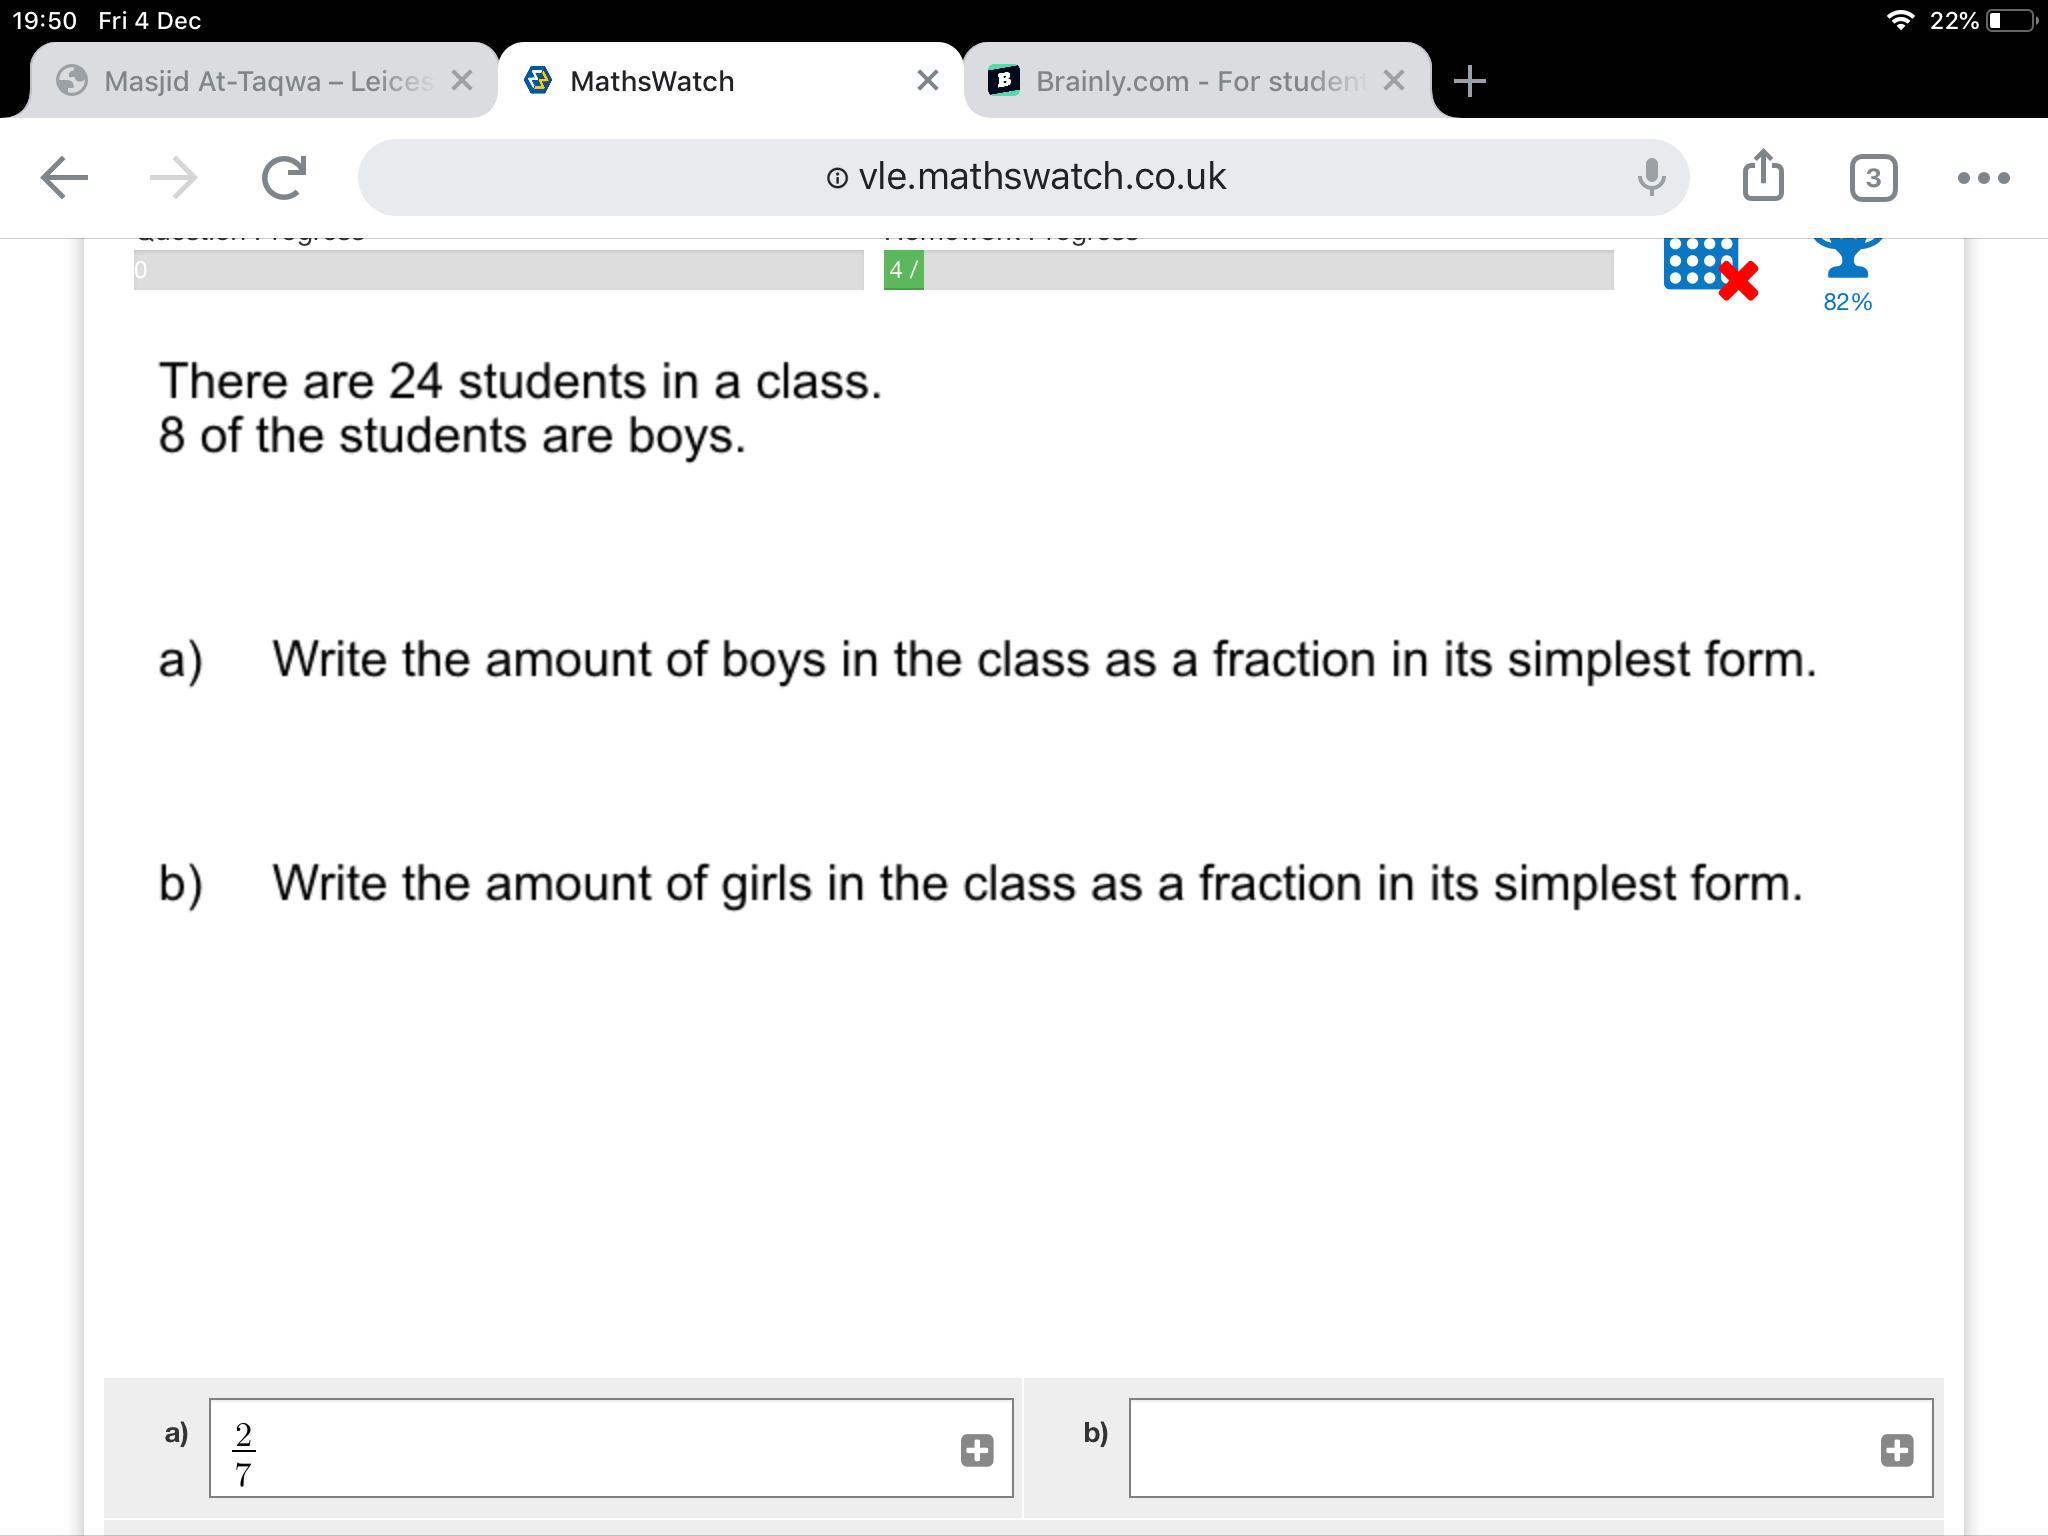The image size is (2048, 1536).
Task: Click the Homework Progress bar
Action: tap(1248, 270)
